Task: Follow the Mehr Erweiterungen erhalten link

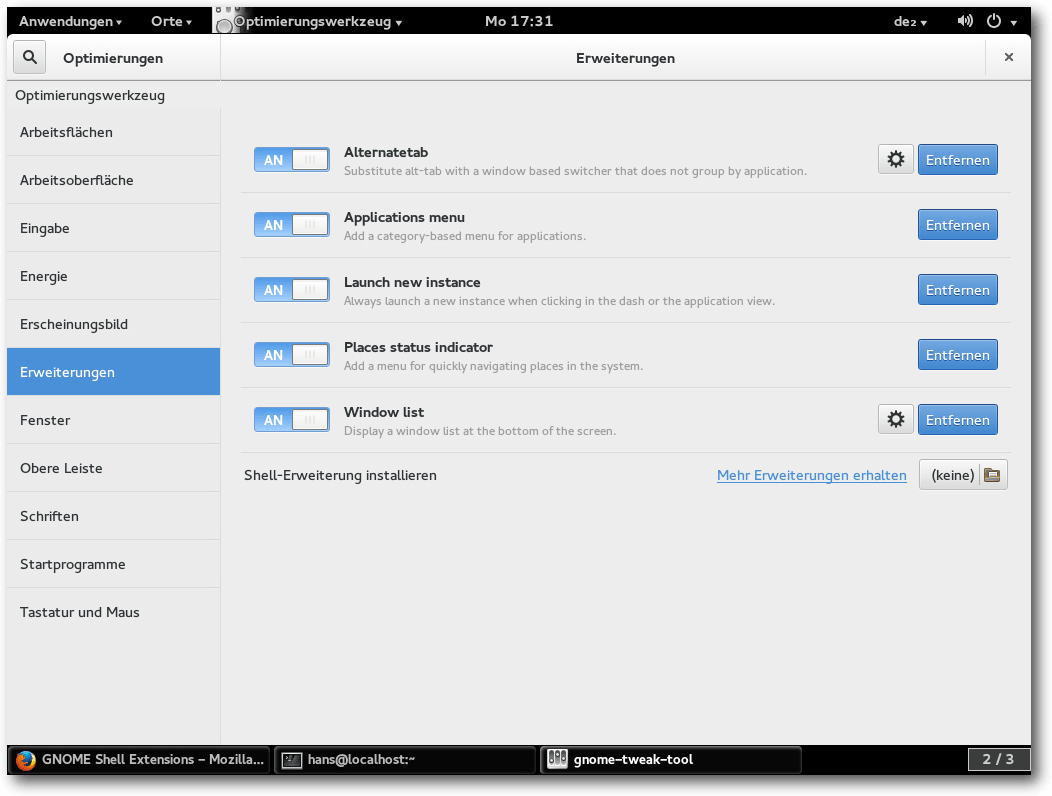Action: coord(811,475)
